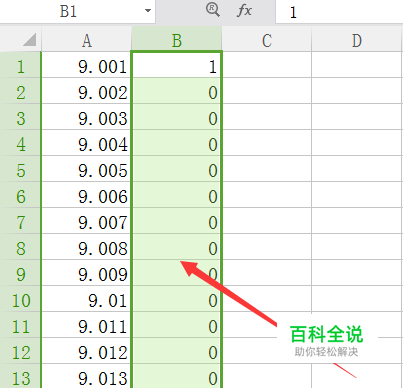Select row 12 header
Viewport: 403px width, 388px height.
click(20, 351)
